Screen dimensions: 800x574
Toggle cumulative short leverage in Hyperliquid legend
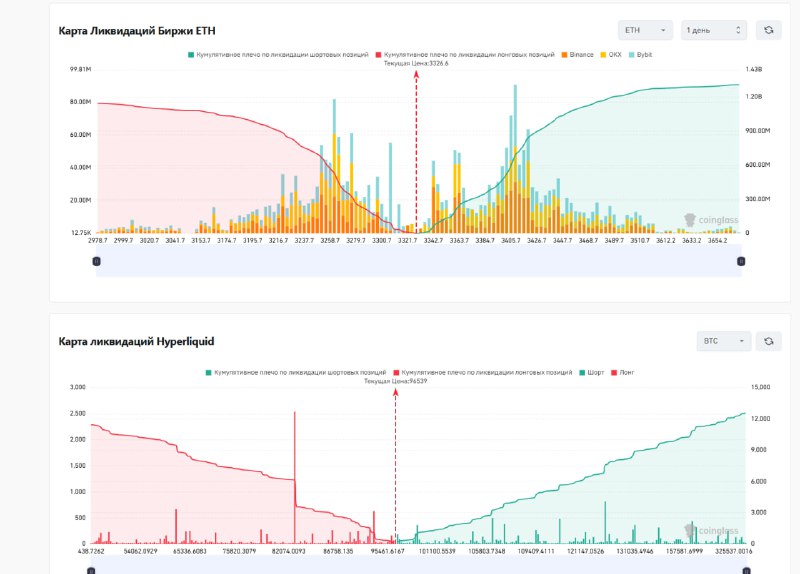[294, 372]
